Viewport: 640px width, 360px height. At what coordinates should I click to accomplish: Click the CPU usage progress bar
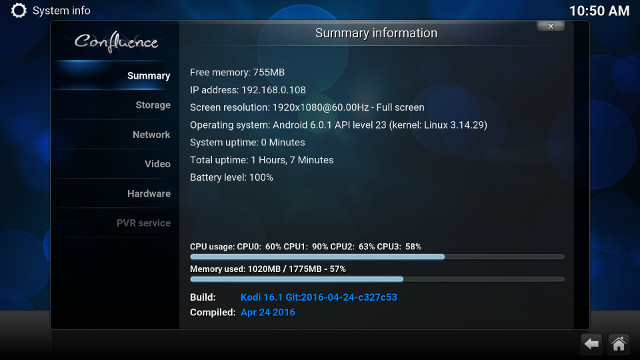[377, 257]
